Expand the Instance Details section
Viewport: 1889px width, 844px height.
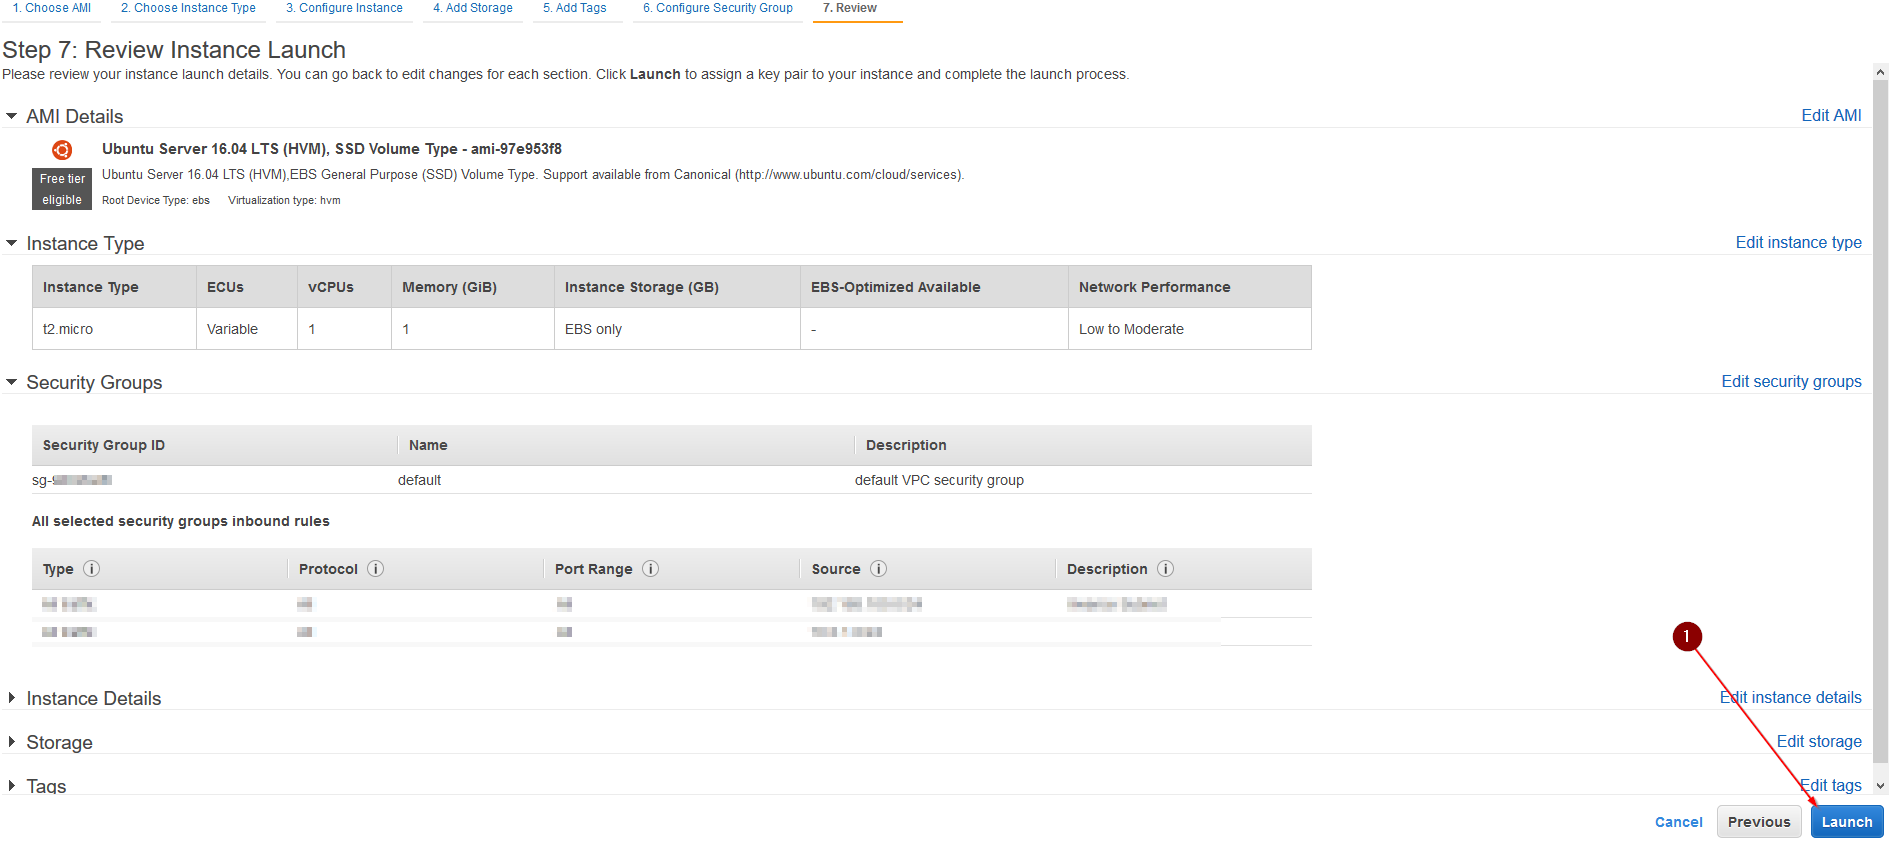click(12, 698)
